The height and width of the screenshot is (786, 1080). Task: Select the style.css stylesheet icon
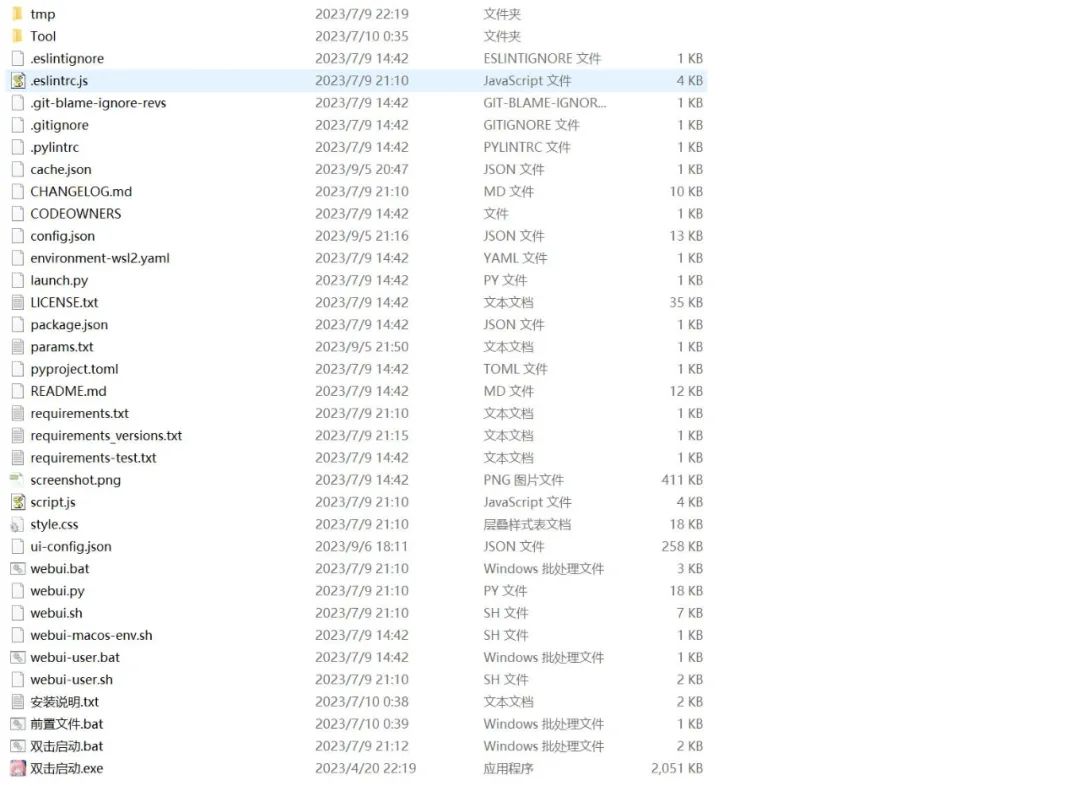pos(17,524)
